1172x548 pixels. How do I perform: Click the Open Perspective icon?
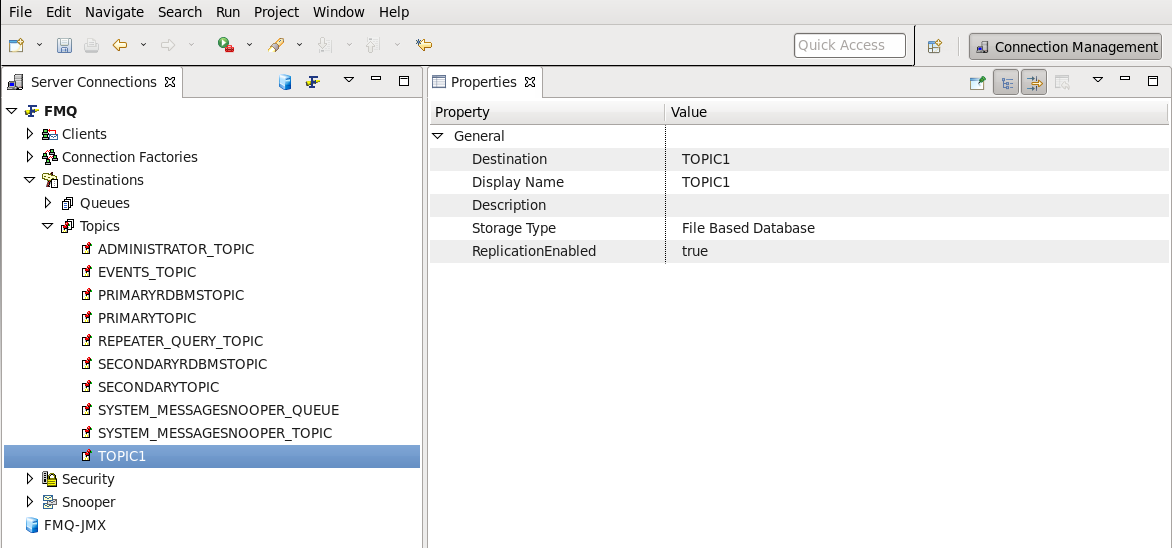(x=934, y=46)
